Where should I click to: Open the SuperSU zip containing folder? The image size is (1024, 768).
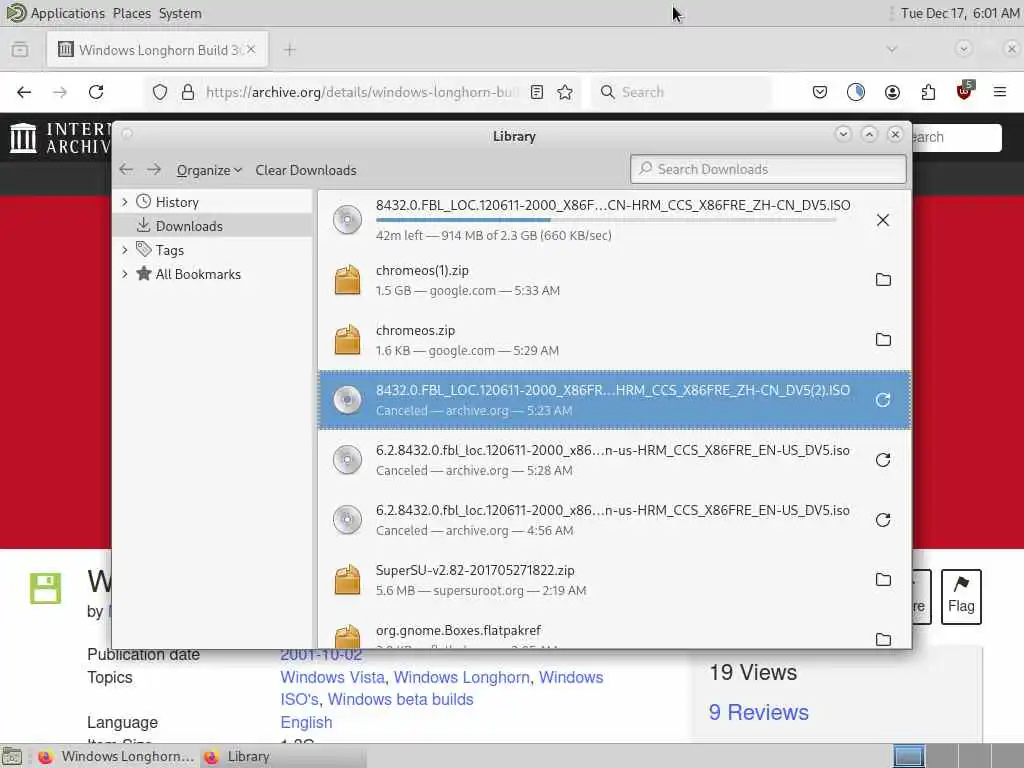pyautogui.click(x=883, y=579)
